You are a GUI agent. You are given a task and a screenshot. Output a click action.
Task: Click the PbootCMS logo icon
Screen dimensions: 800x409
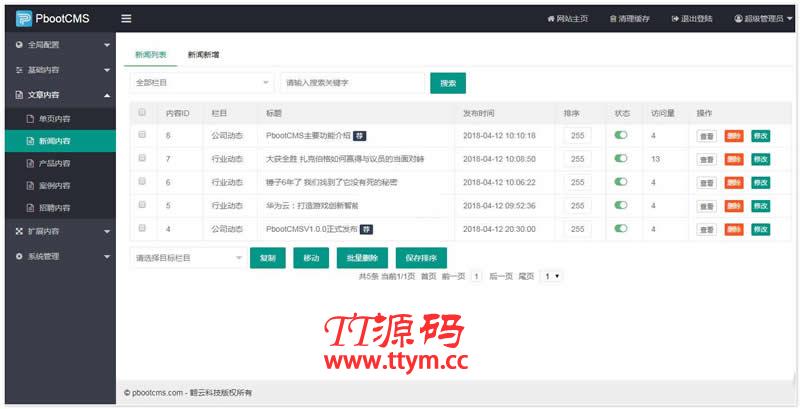[x=23, y=19]
